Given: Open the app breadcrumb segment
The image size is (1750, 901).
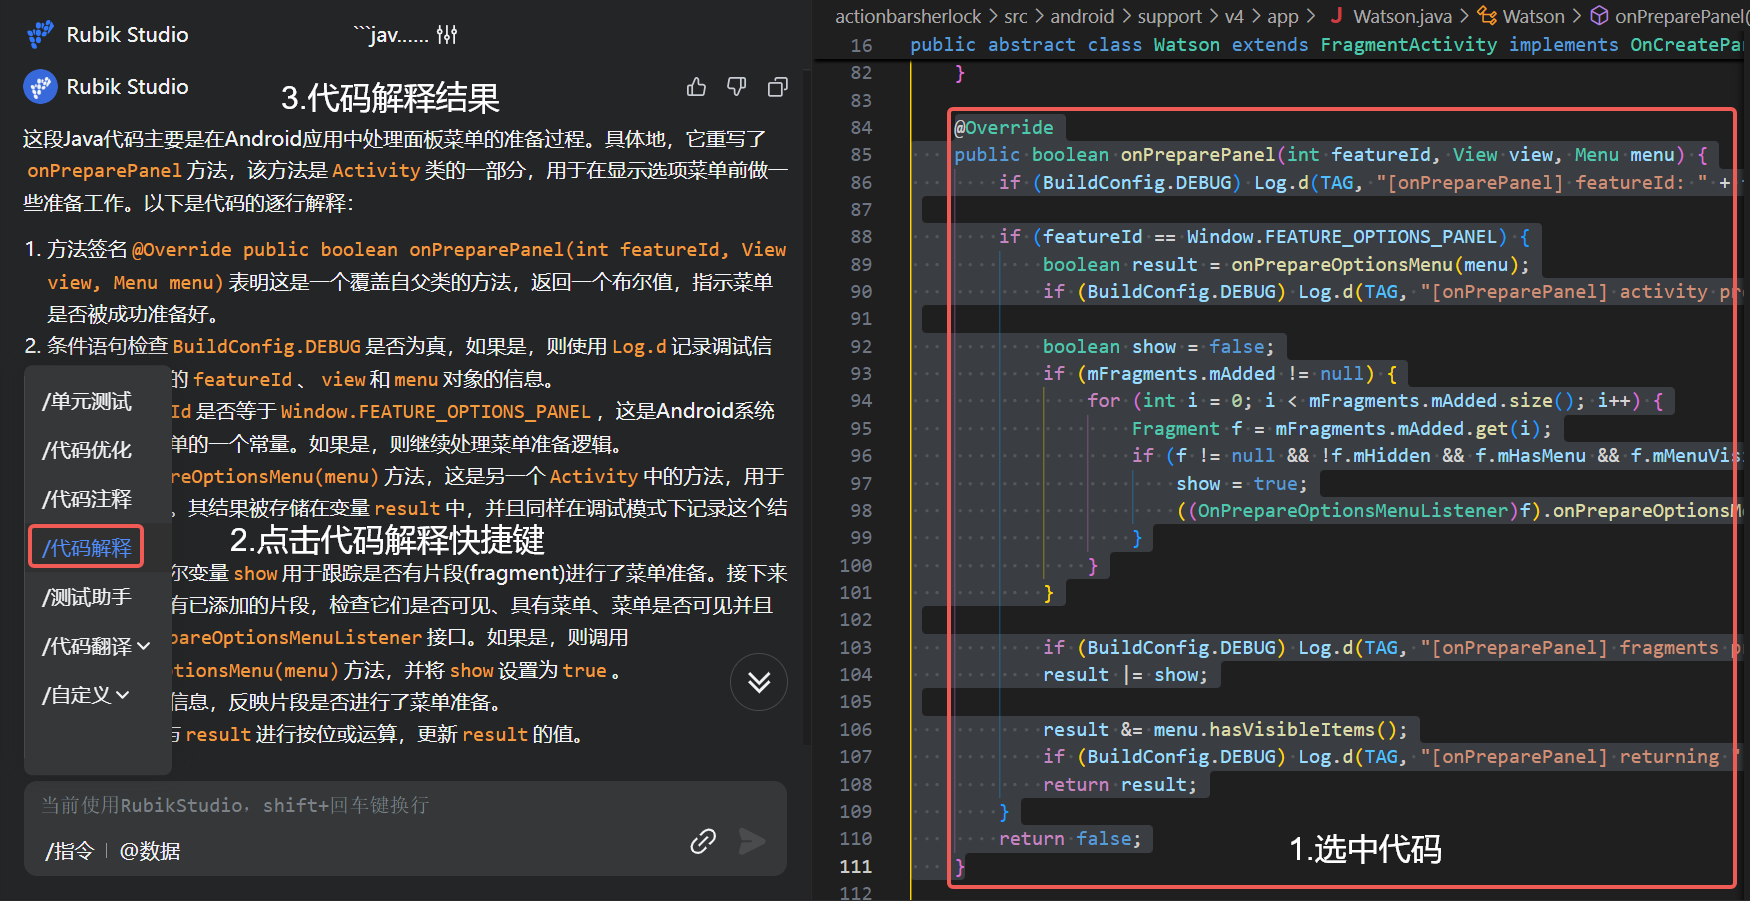Looking at the screenshot, I should tap(1283, 16).
